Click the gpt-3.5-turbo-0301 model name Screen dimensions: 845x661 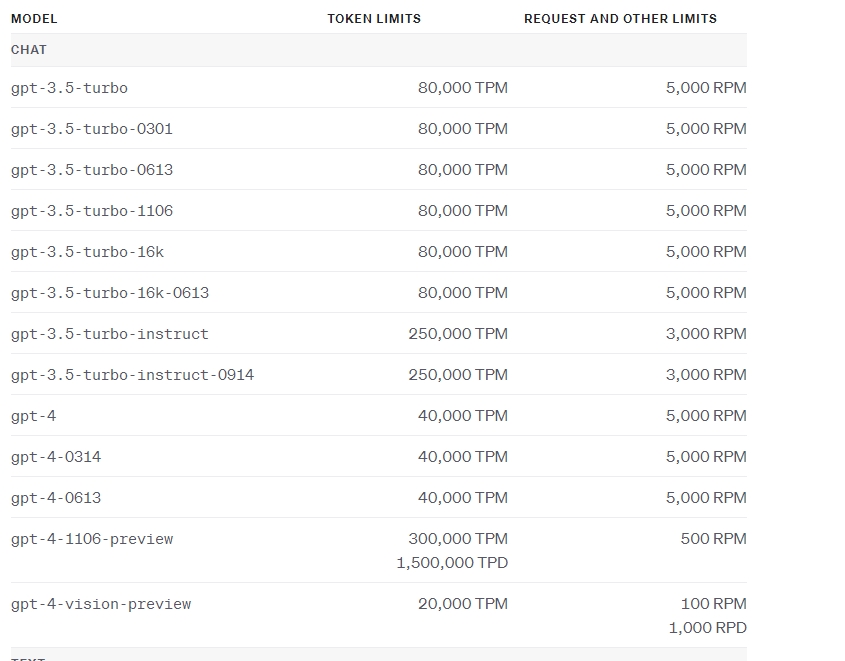coord(92,129)
